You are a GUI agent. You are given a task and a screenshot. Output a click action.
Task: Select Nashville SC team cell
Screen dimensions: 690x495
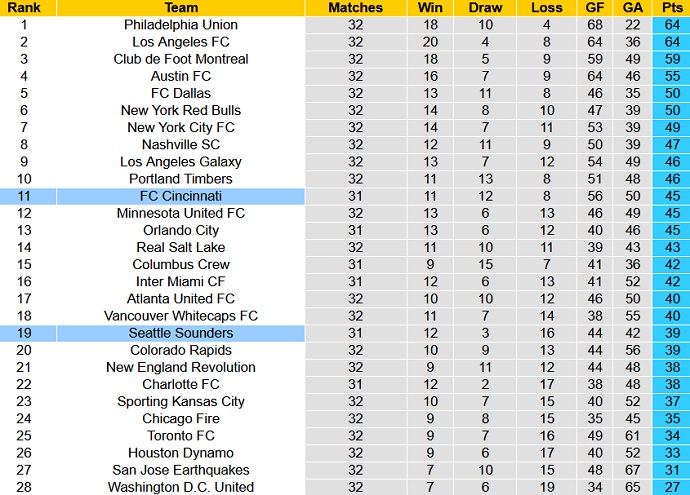click(x=181, y=145)
